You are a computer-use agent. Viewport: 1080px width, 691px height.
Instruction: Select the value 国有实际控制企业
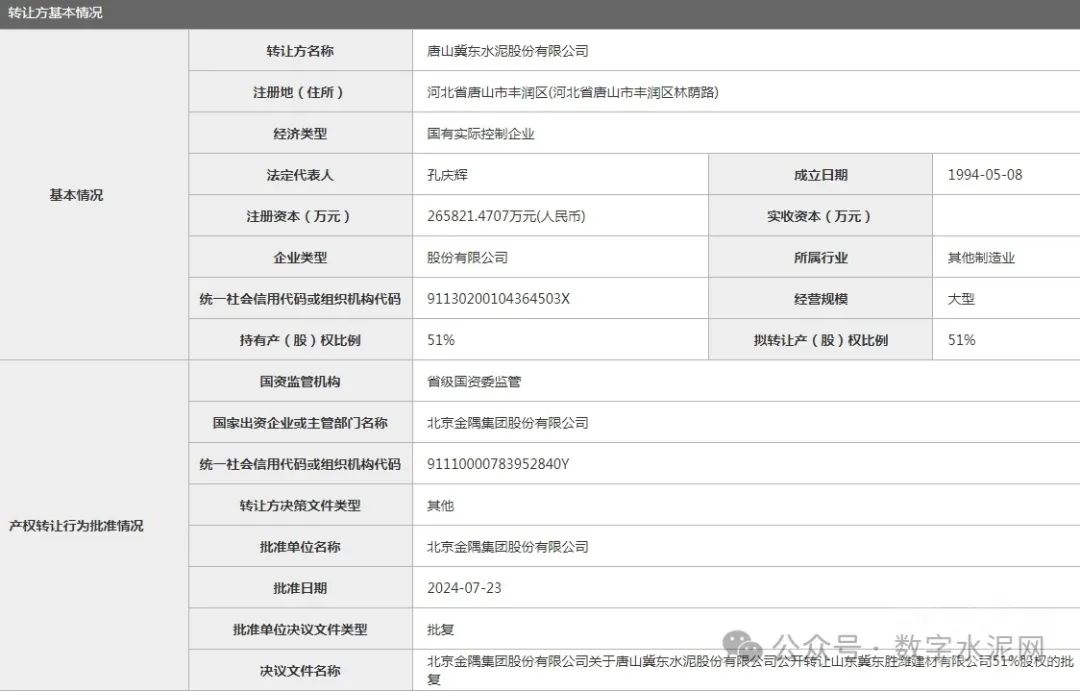pyautogui.click(x=481, y=134)
